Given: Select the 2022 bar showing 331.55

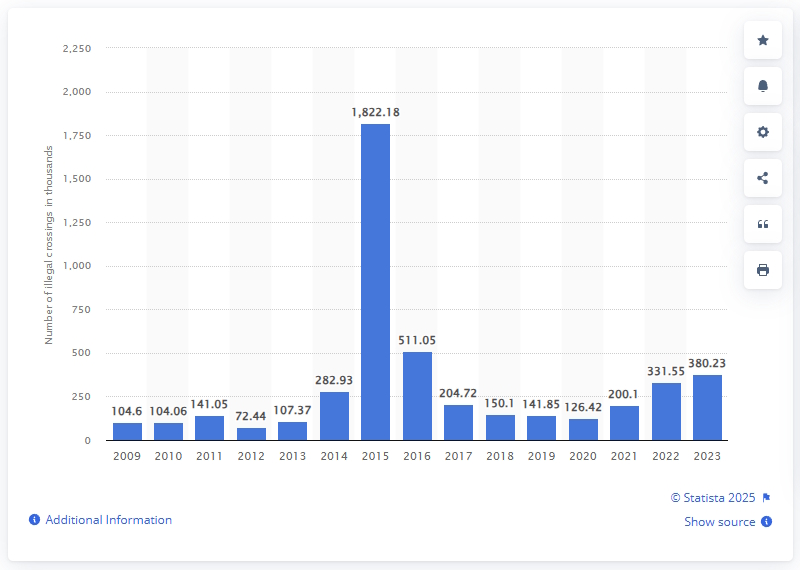Looking at the screenshot, I should (666, 412).
